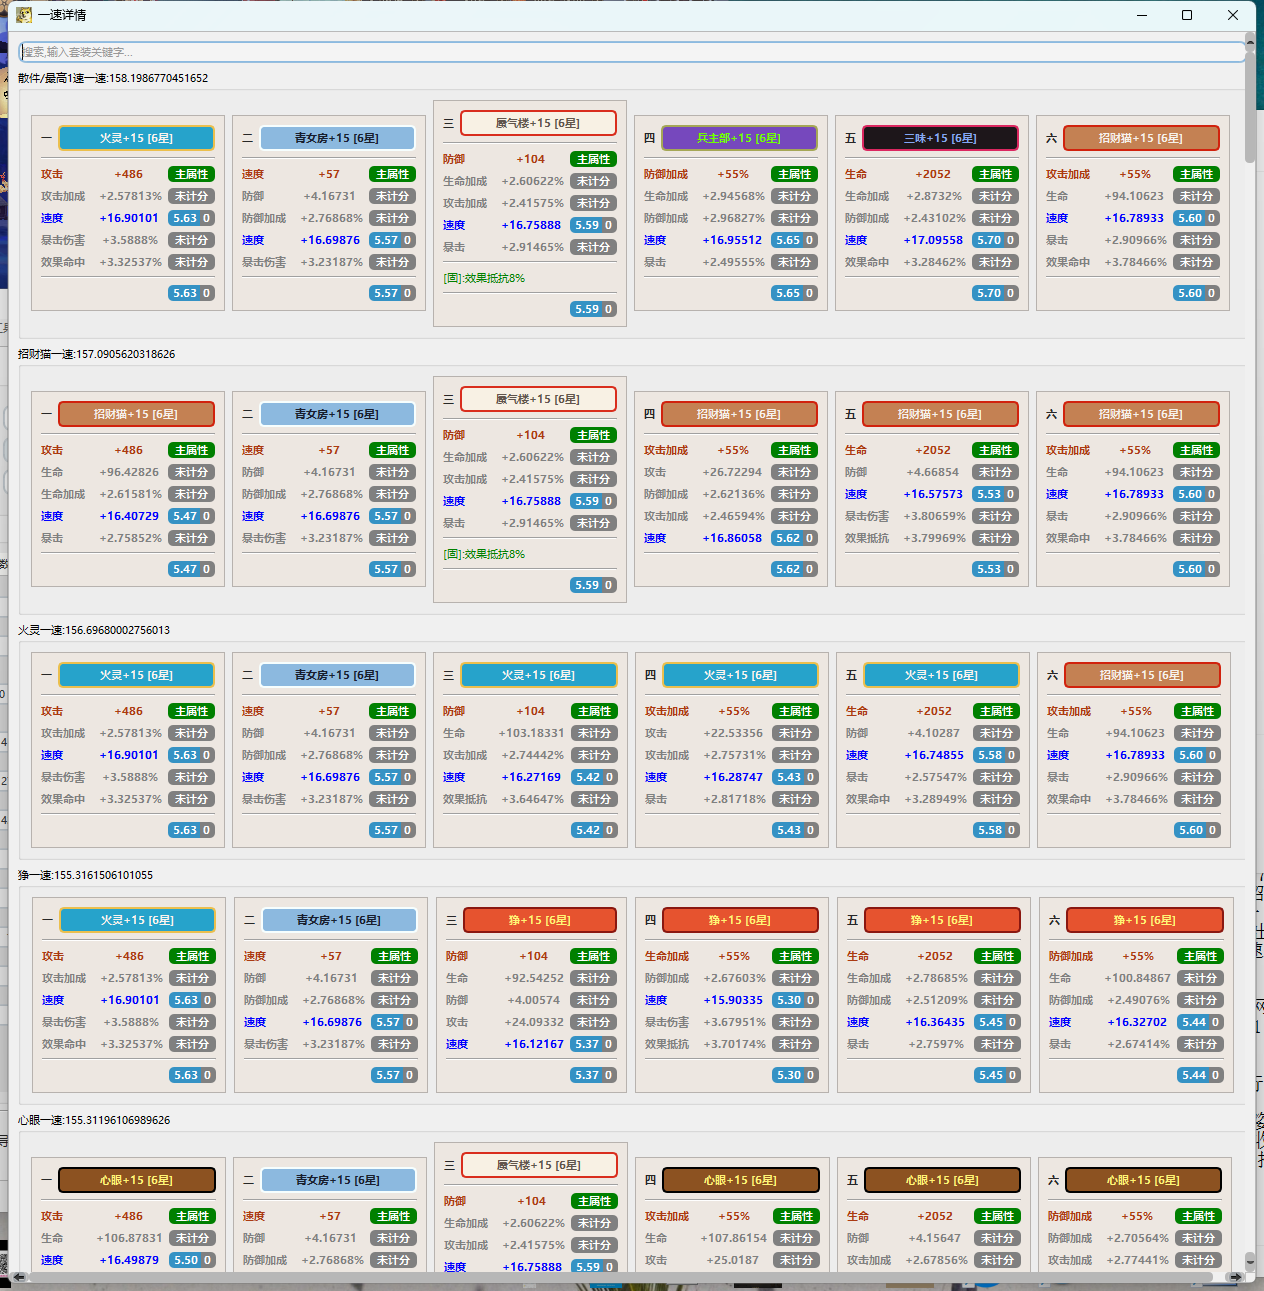Focus the 搜索,输入套装关键字 search field
Image resolution: width=1264 pixels, height=1291 pixels.
pos(631,52)
